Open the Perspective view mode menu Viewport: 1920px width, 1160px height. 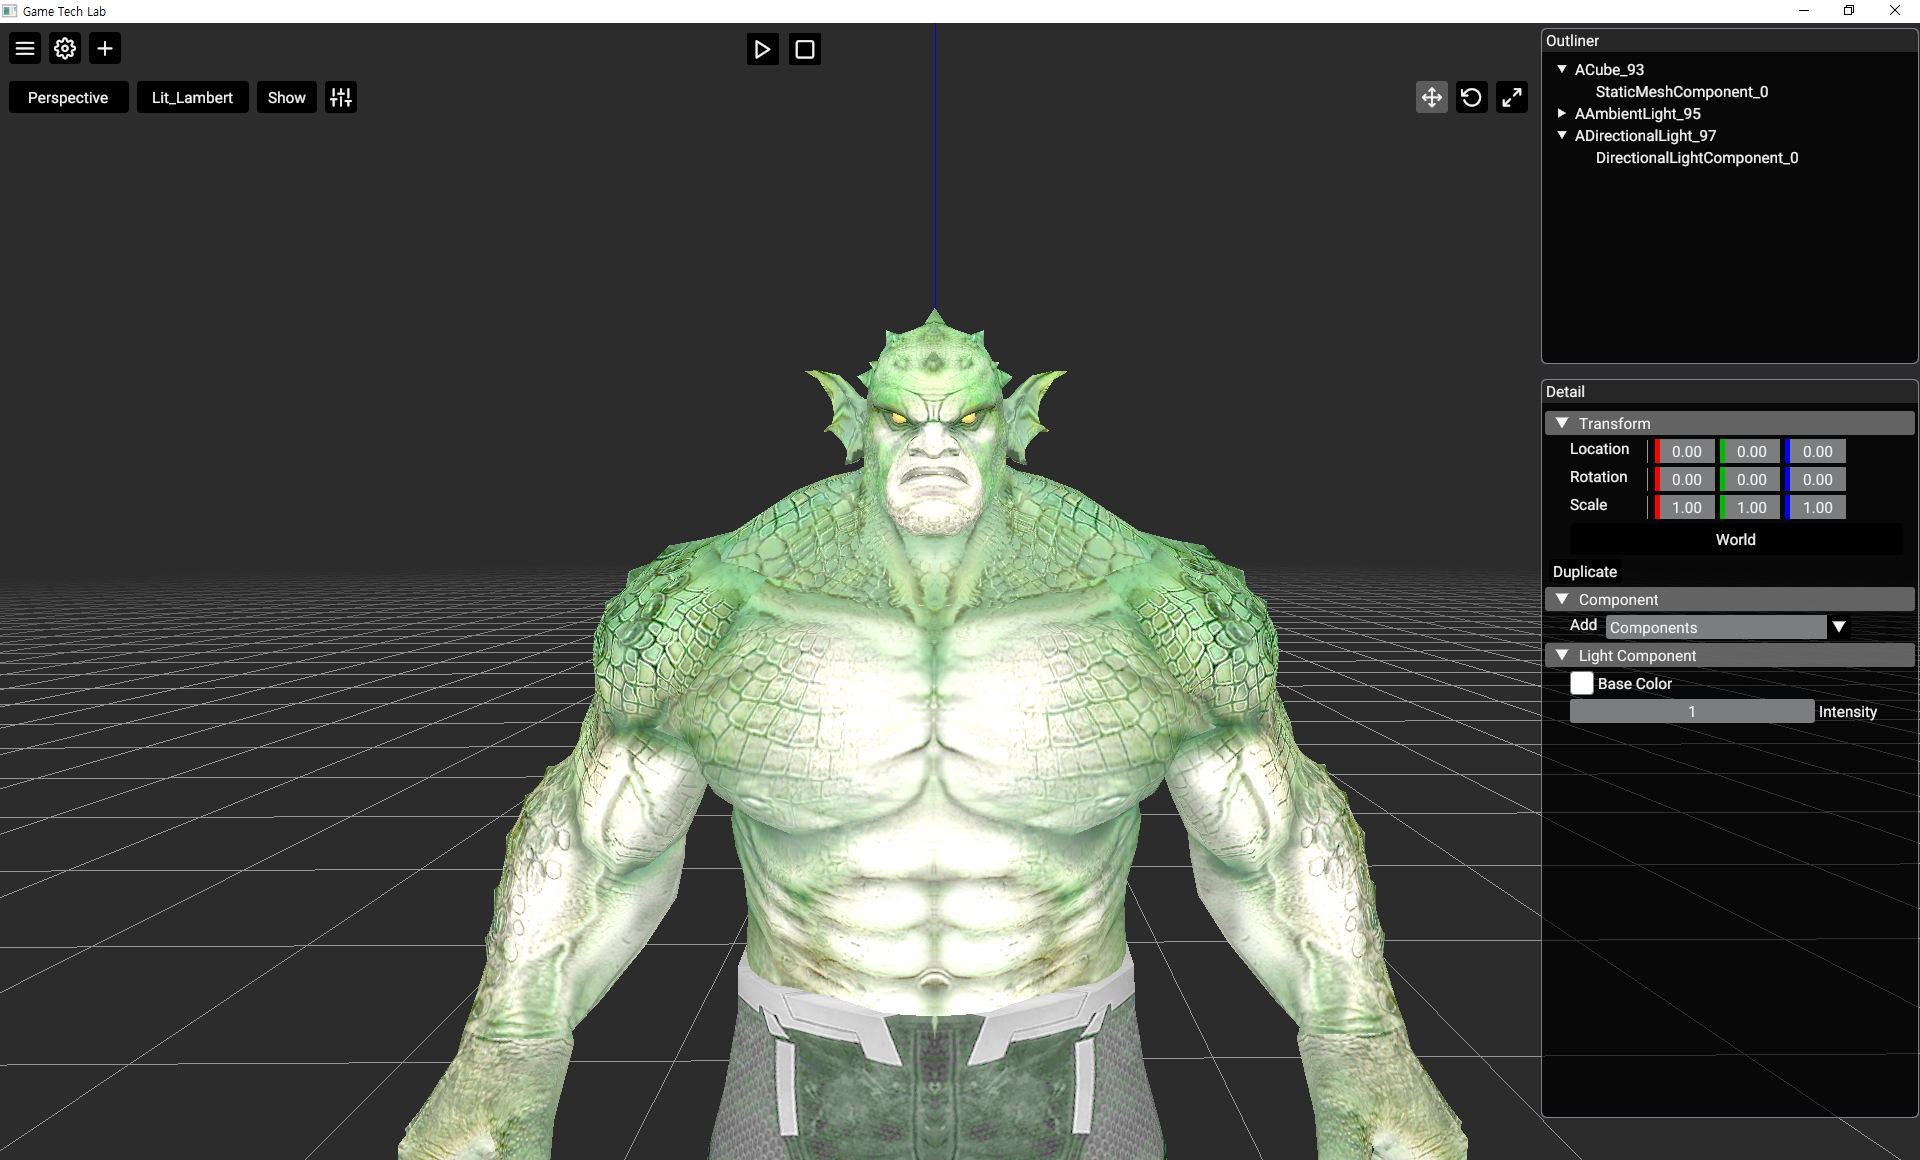click(68, 97)
